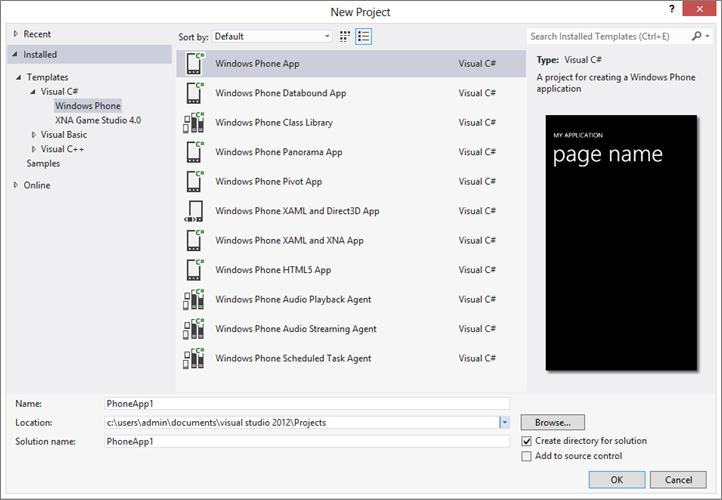
Task: Click the search magnifier icon
Action: click(x=696, y=36)
